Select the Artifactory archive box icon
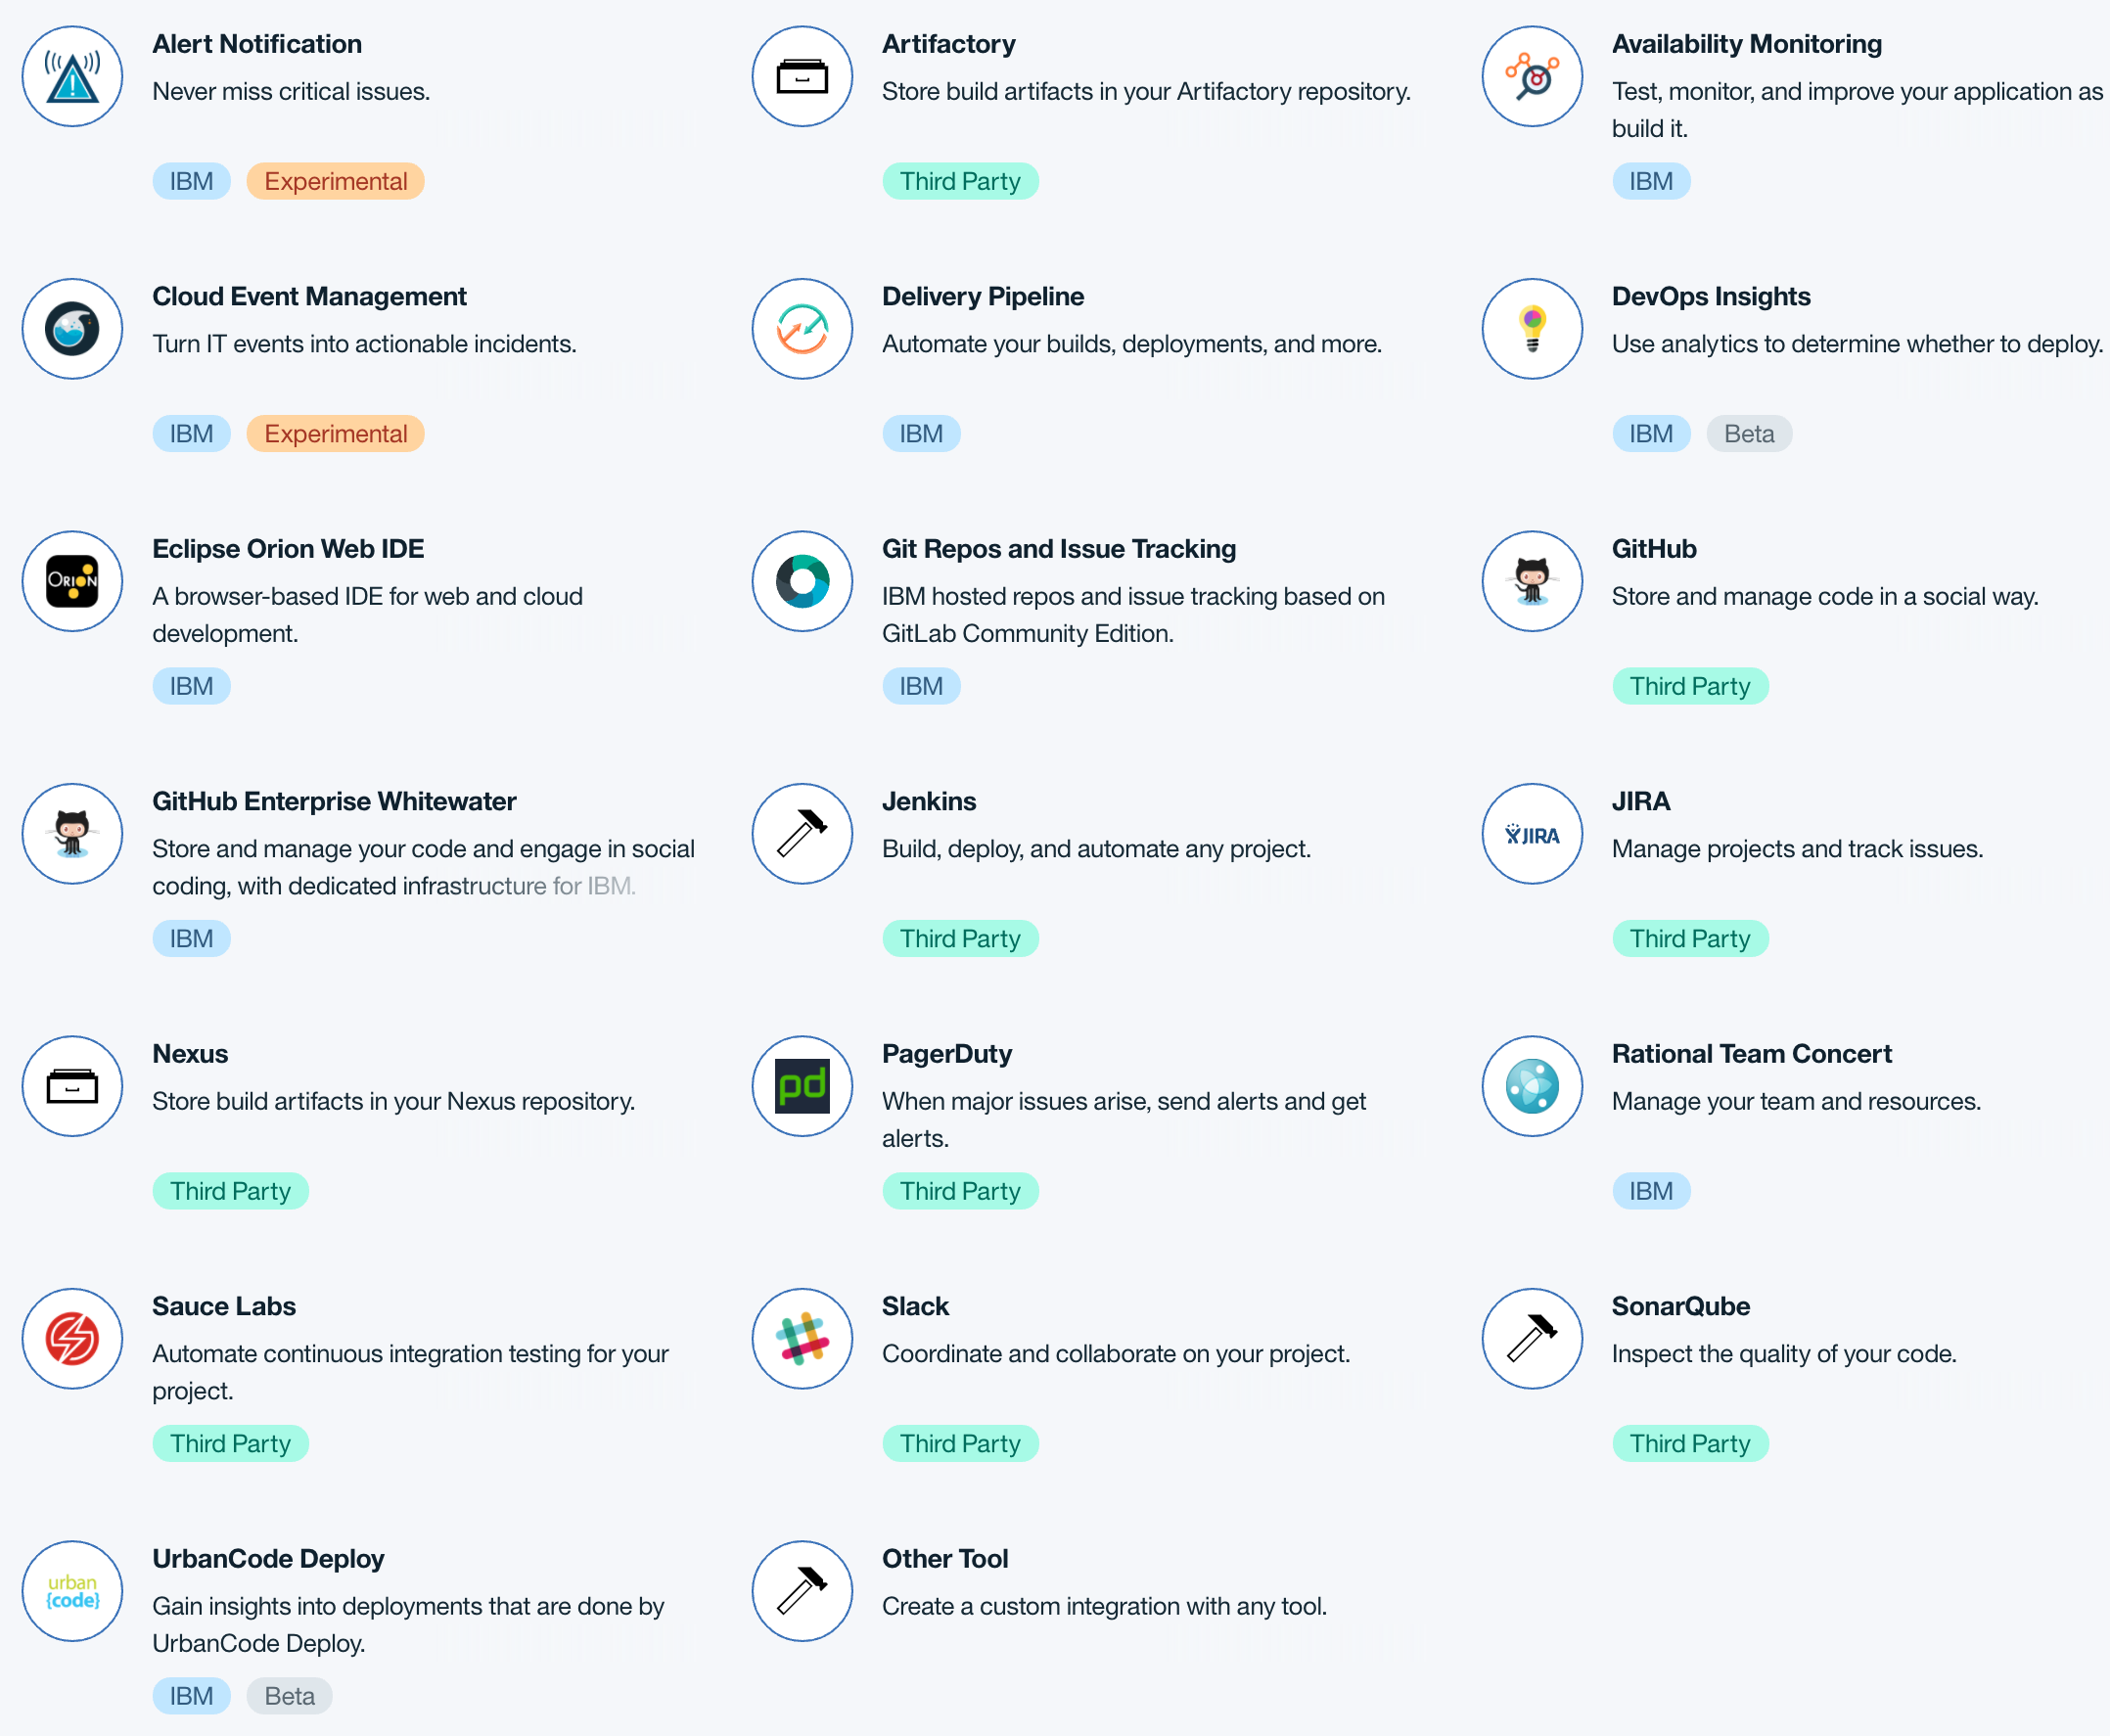Viewport: 2110px width, 1736px height. tap(802, 77)
